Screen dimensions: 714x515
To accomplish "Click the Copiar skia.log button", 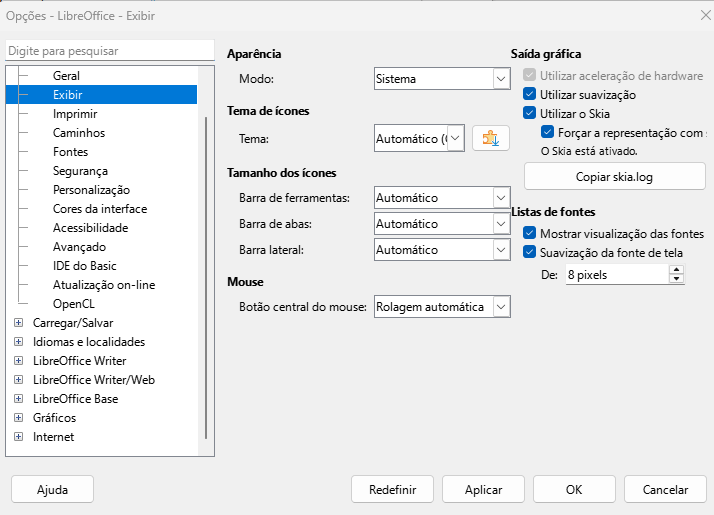I will (615, 177).
